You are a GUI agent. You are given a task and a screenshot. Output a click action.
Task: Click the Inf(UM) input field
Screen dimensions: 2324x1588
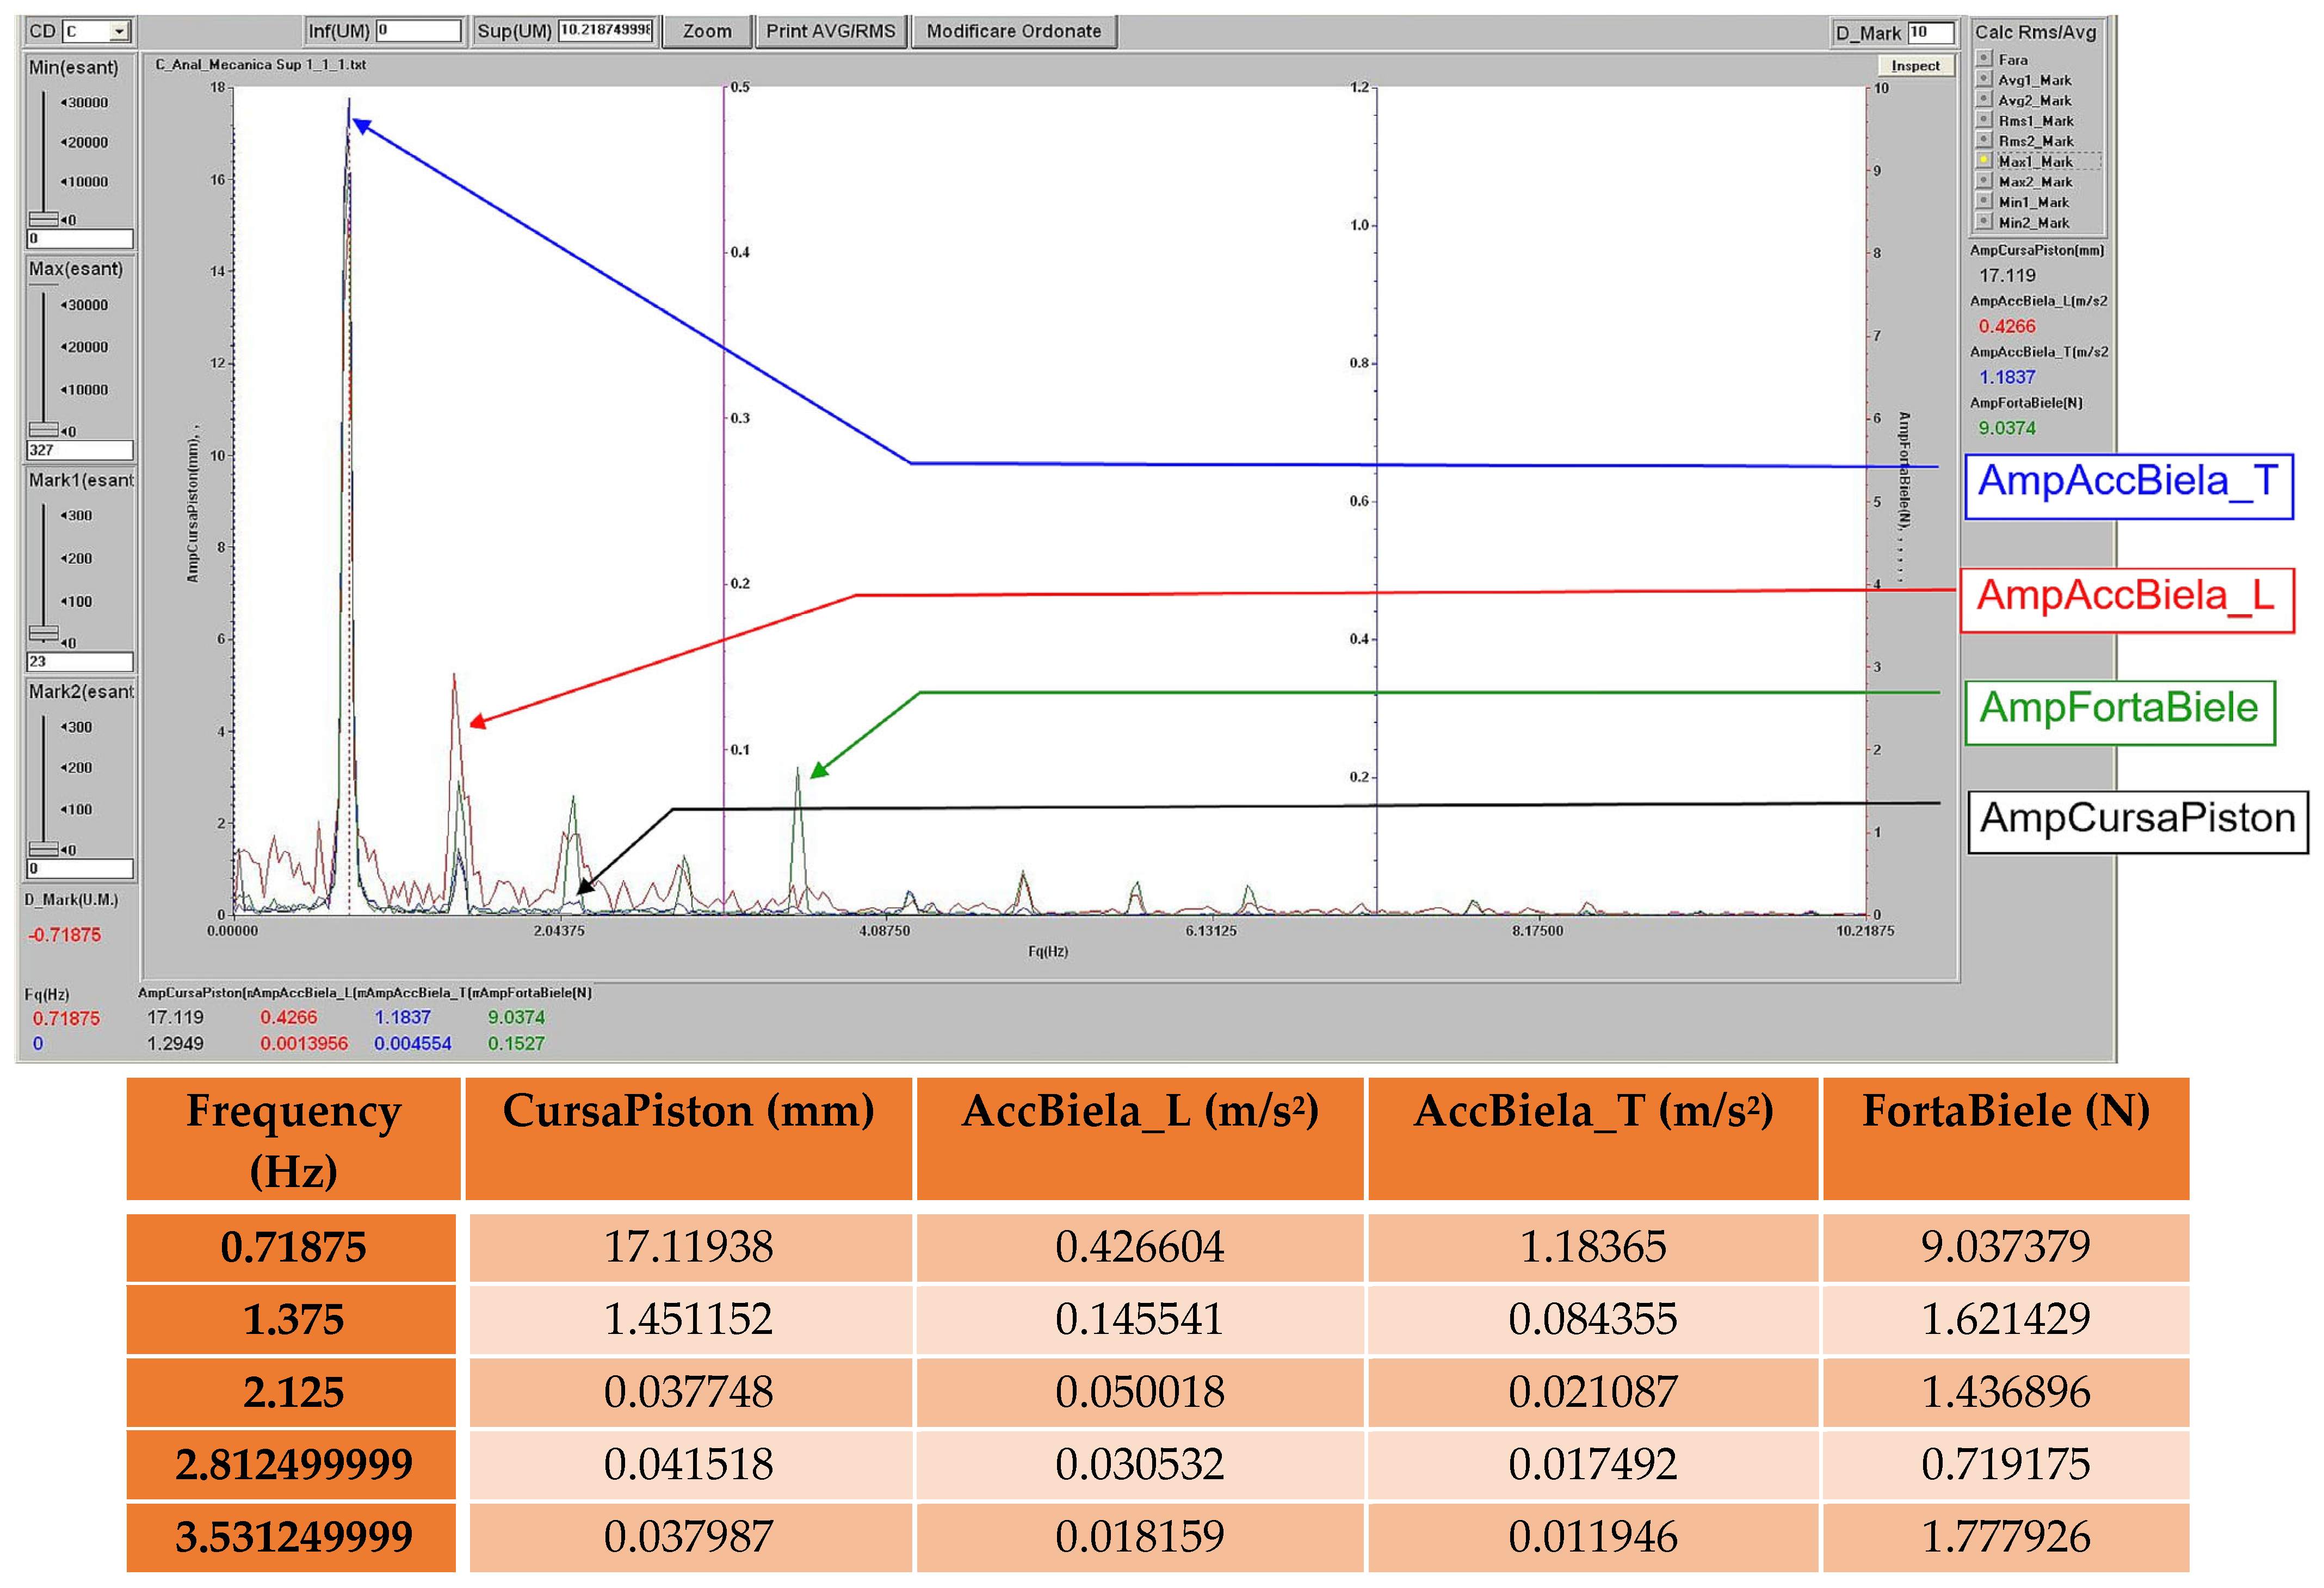click(x=418, y=31)
